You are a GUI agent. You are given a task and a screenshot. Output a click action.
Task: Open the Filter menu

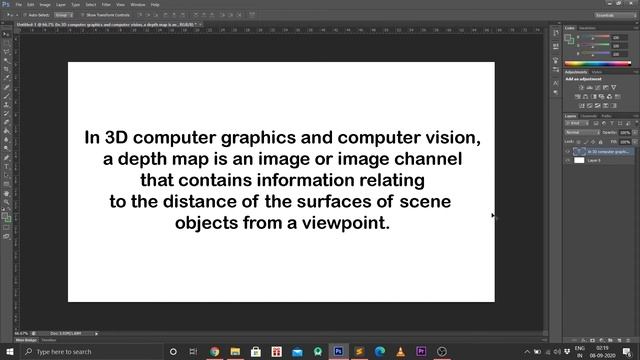point(106,5)
